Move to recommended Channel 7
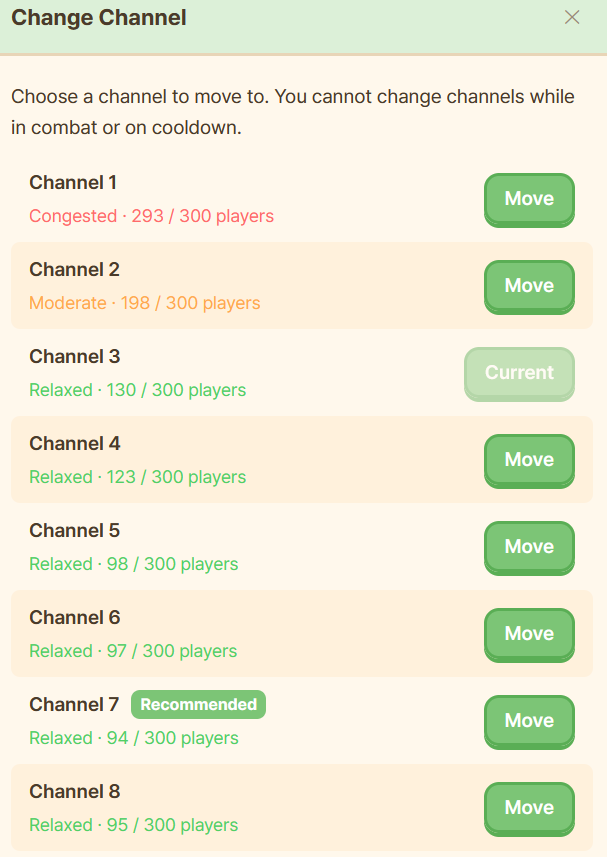This screenshot has height=857, width=607. (x=529, y=721)
